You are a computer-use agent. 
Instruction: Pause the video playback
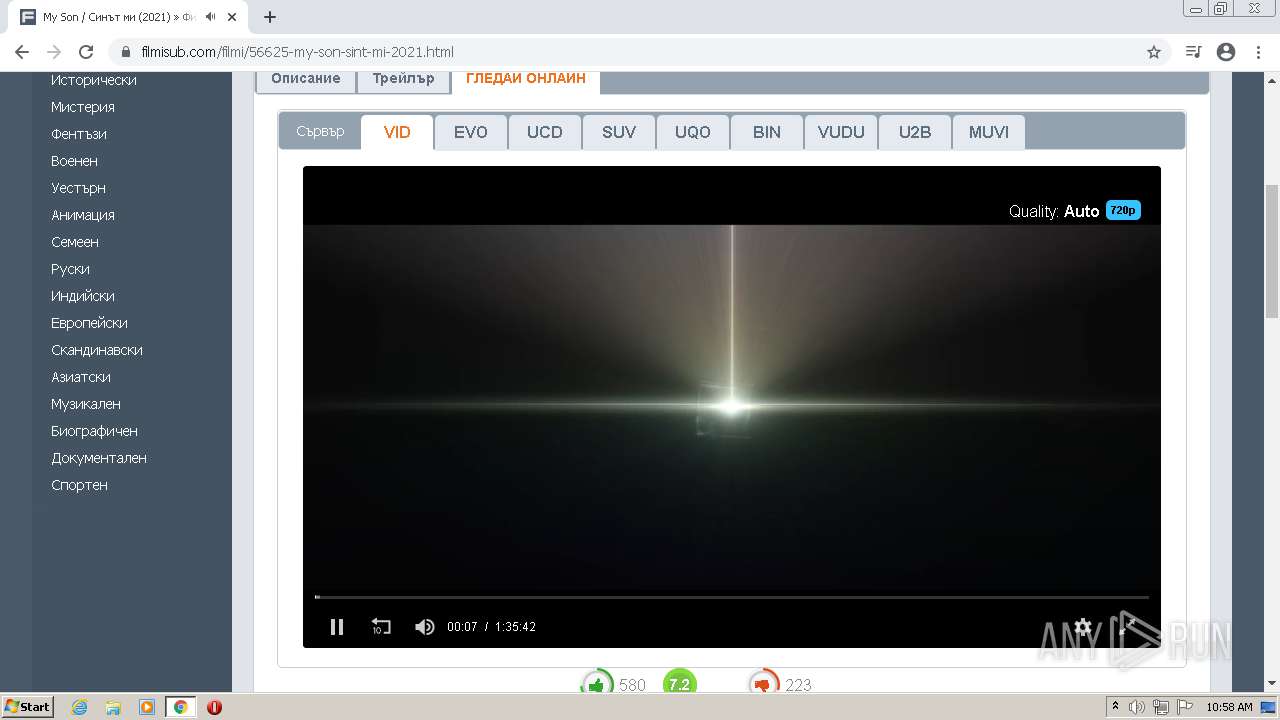coord(337,627)
